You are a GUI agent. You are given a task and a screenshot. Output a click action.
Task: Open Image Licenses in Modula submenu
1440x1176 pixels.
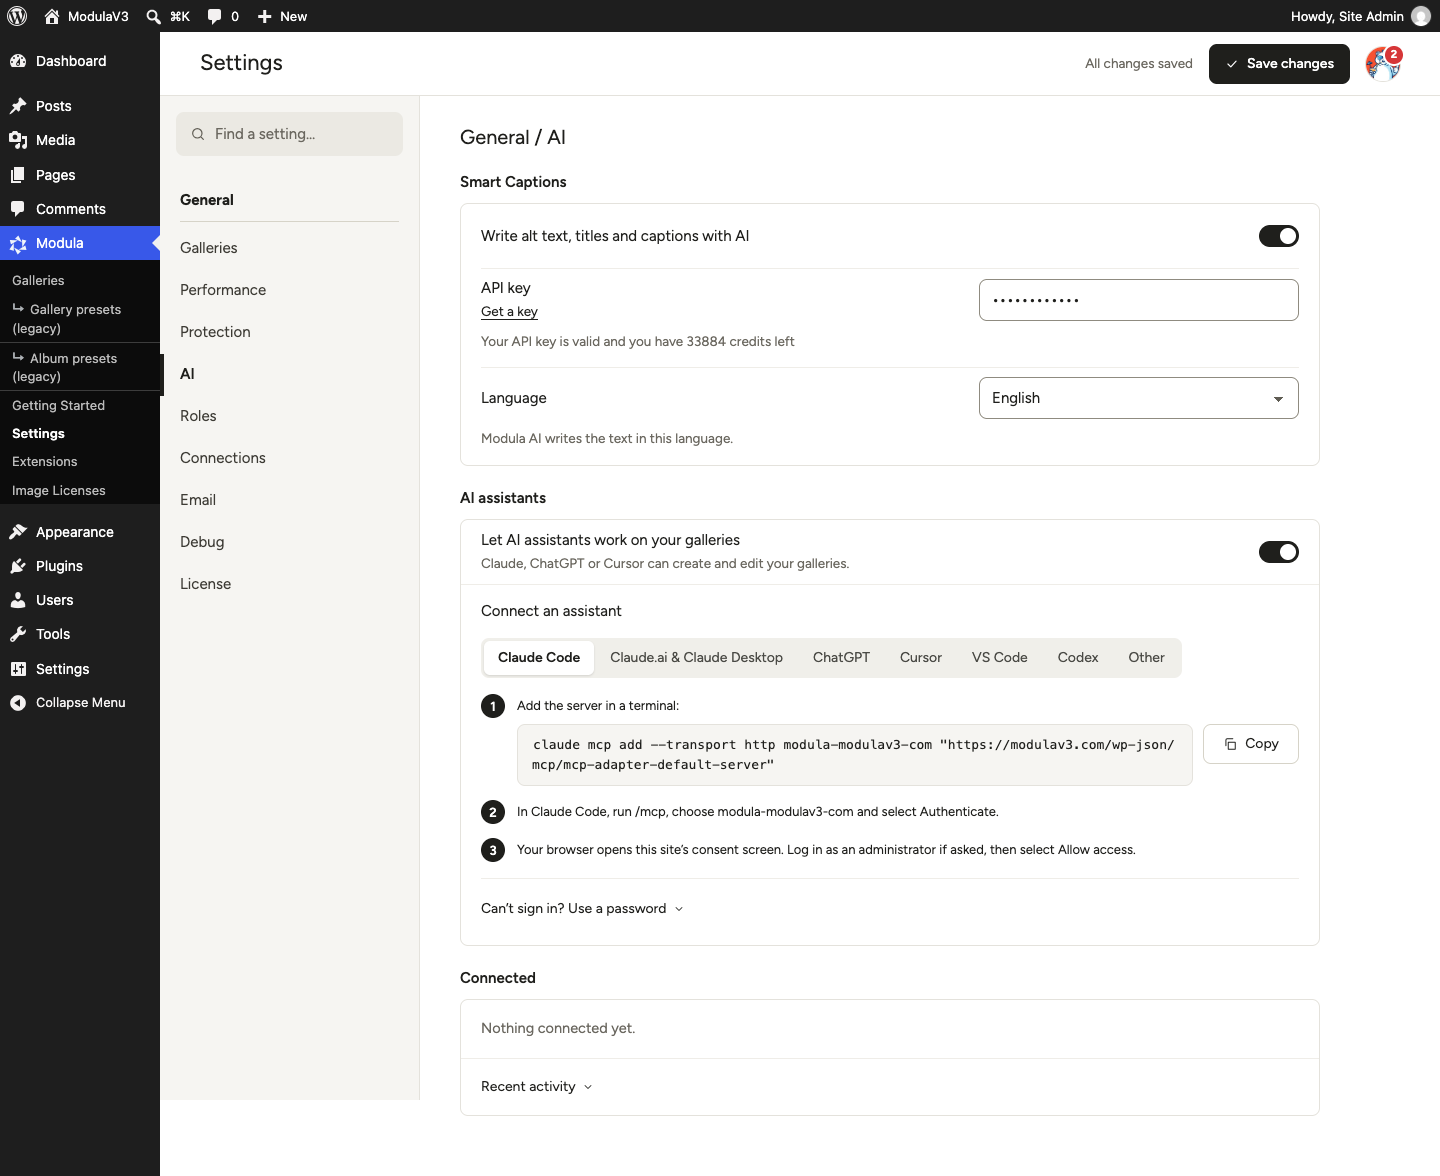[x=59, y=491]
